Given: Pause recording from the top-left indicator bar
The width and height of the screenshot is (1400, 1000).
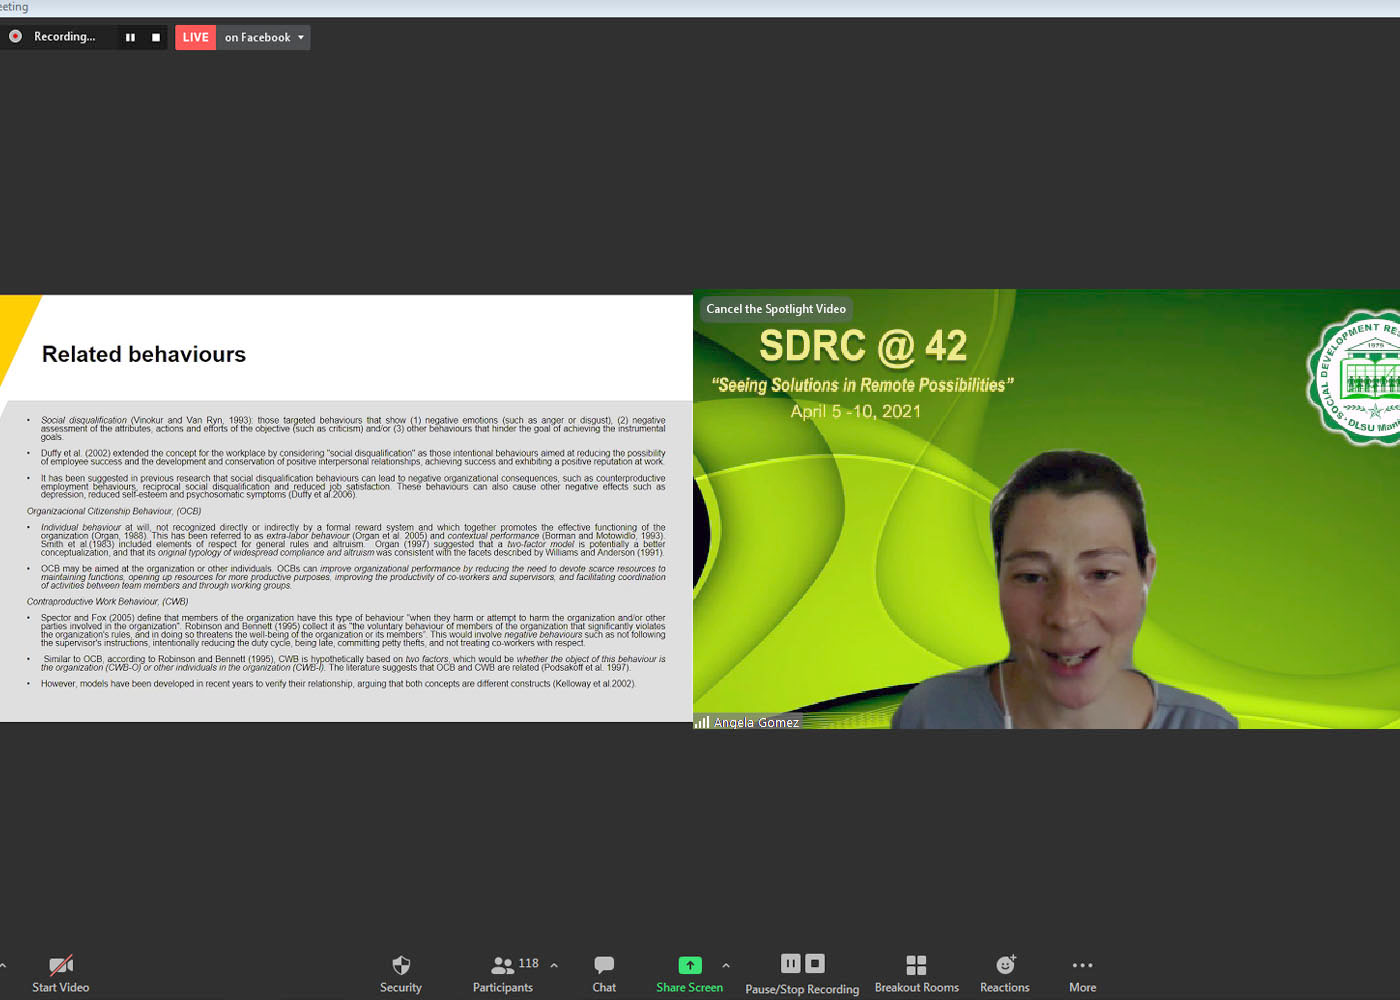Looking at the screenshot, I should [x=130, y=38].
